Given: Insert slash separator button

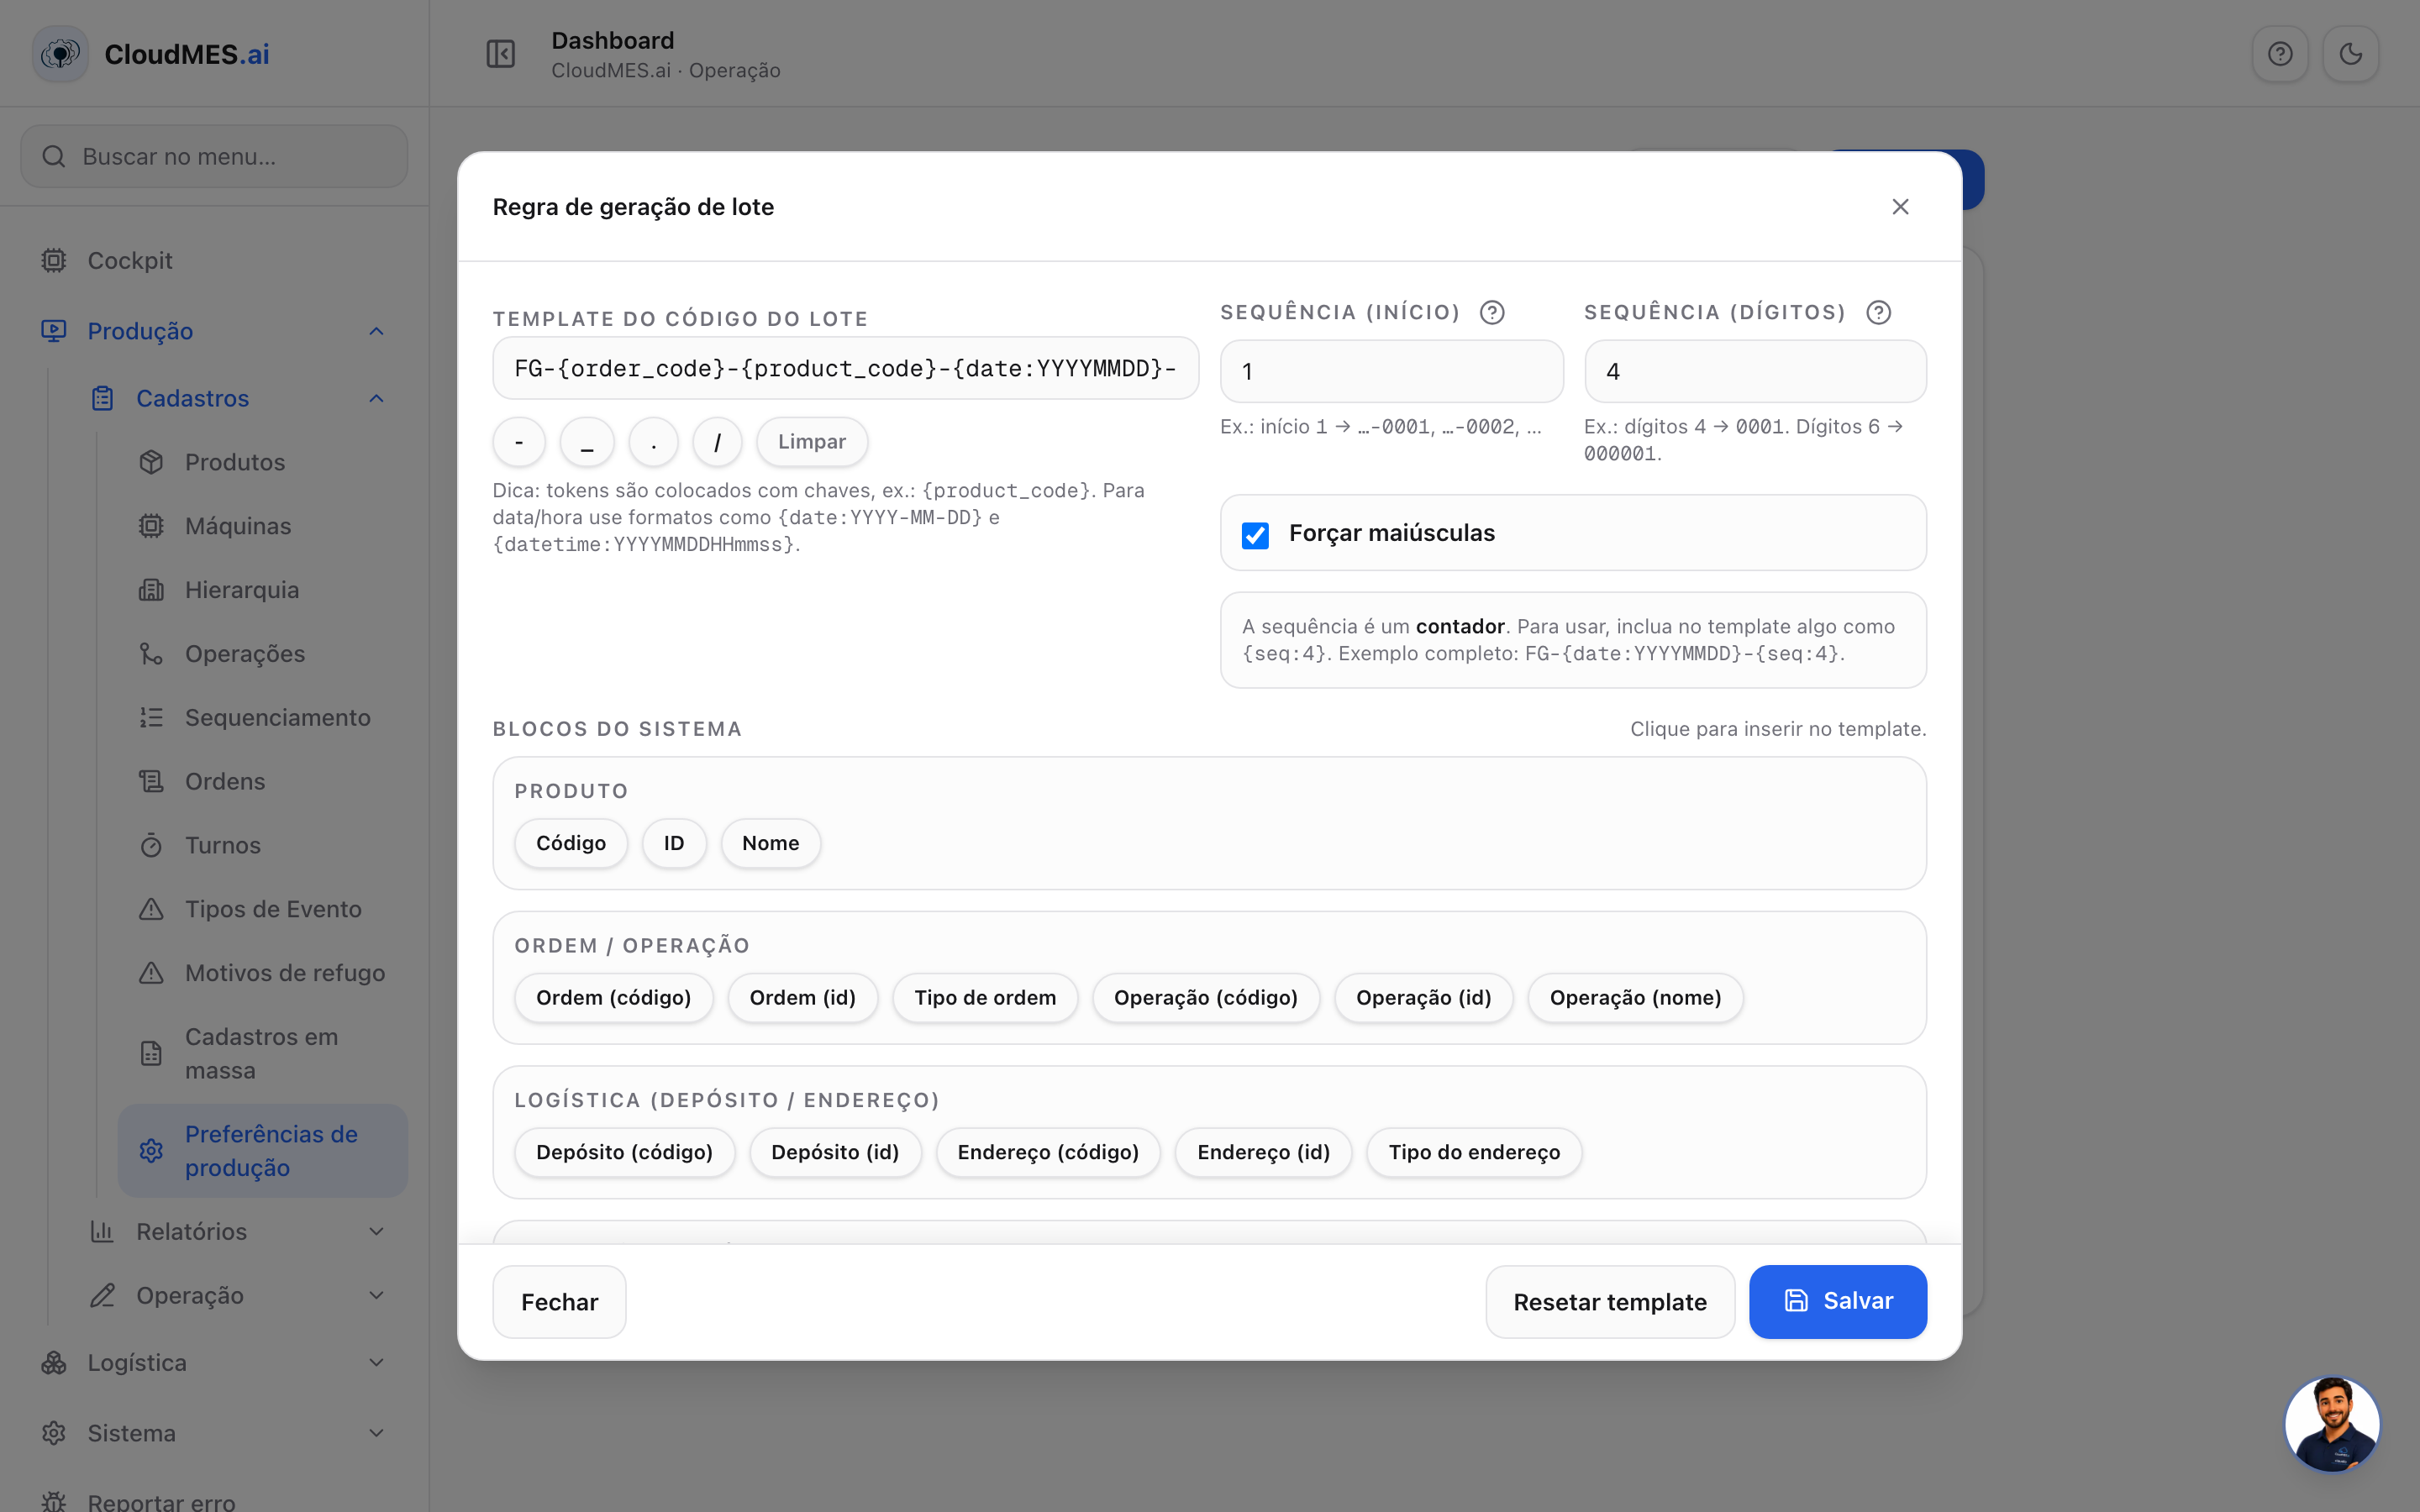Looking at the screenshot, I should click(x=717, y=442).
